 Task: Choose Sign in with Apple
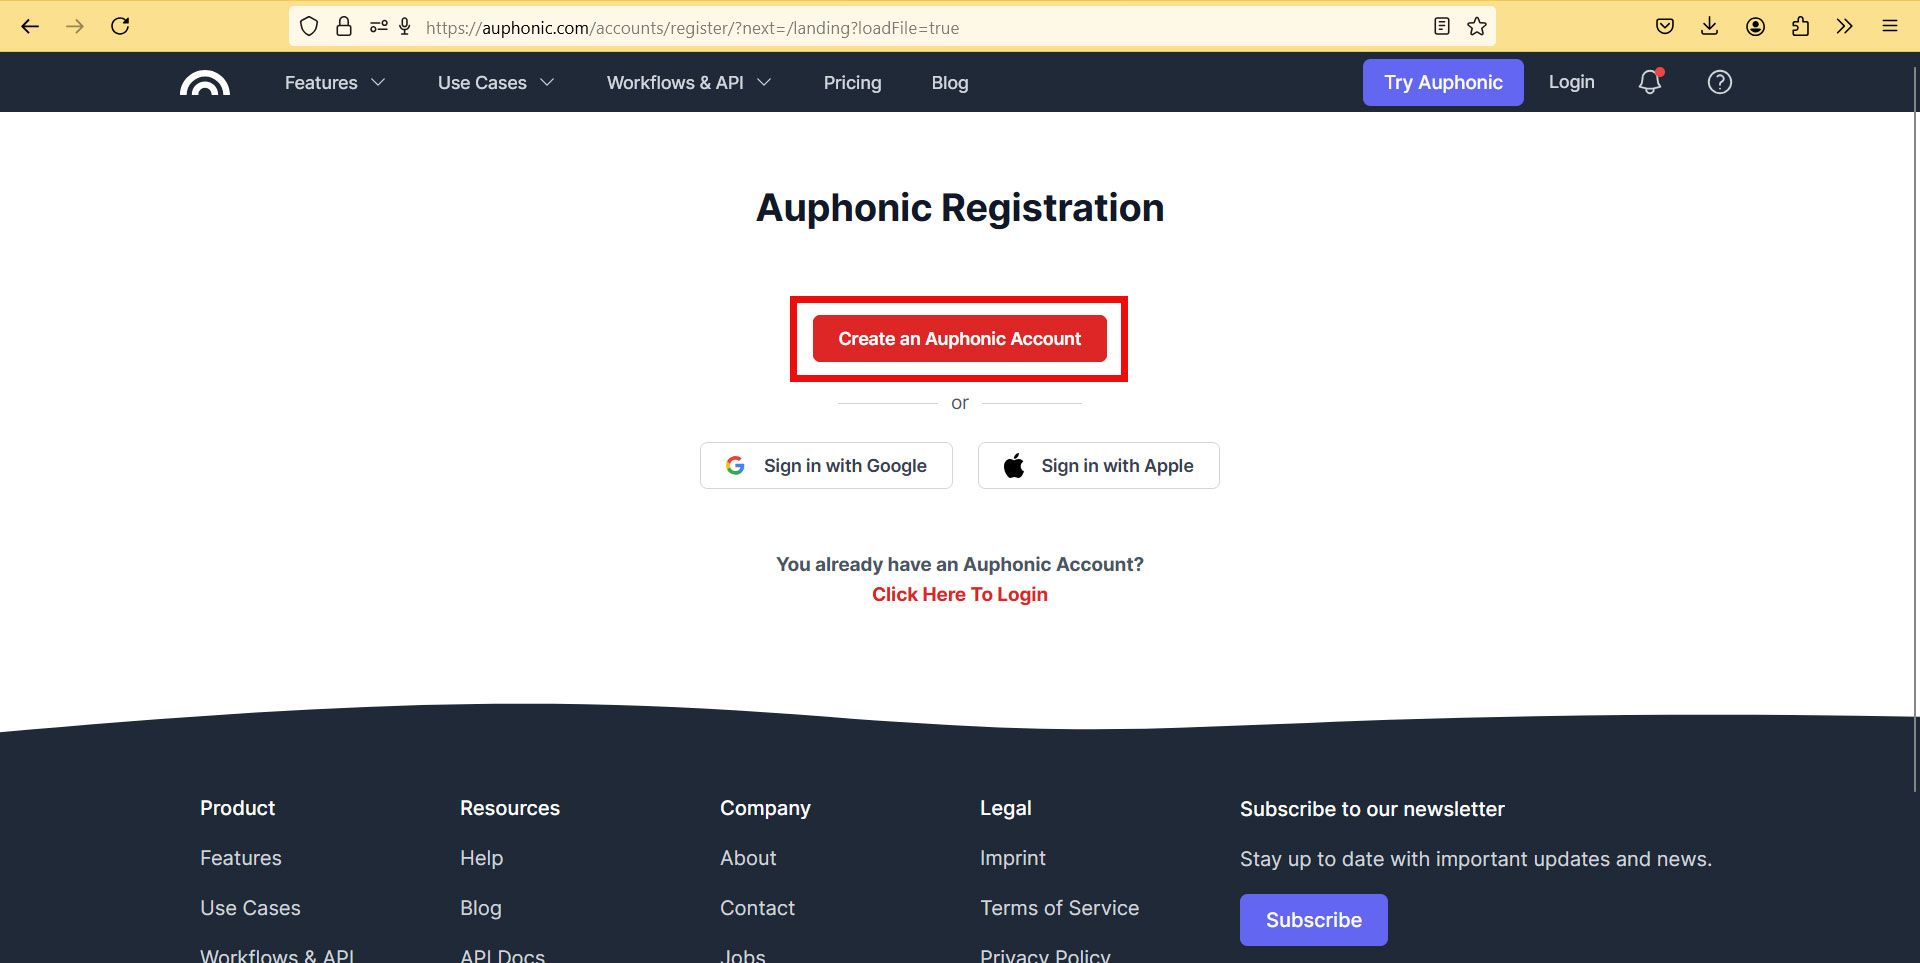(x=1098, y=466)
